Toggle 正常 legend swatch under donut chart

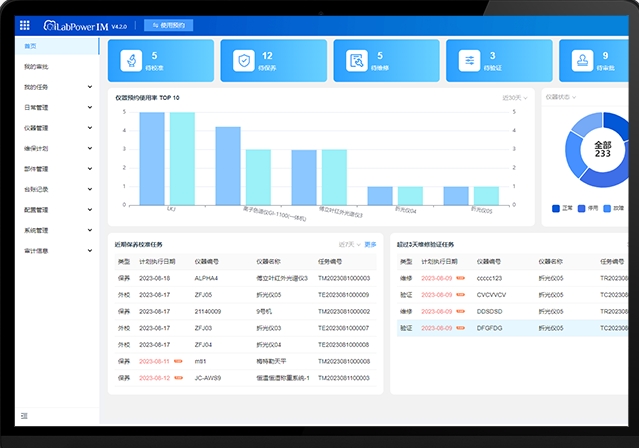coord(555,208)
